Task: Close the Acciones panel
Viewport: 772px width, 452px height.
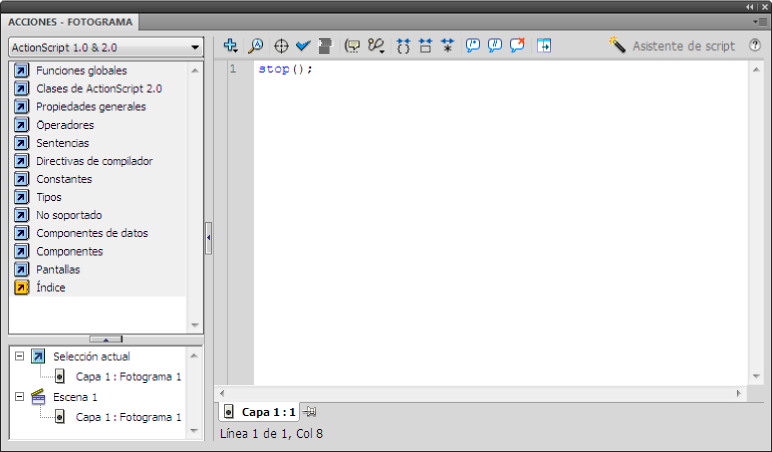Action: (765, 7)
